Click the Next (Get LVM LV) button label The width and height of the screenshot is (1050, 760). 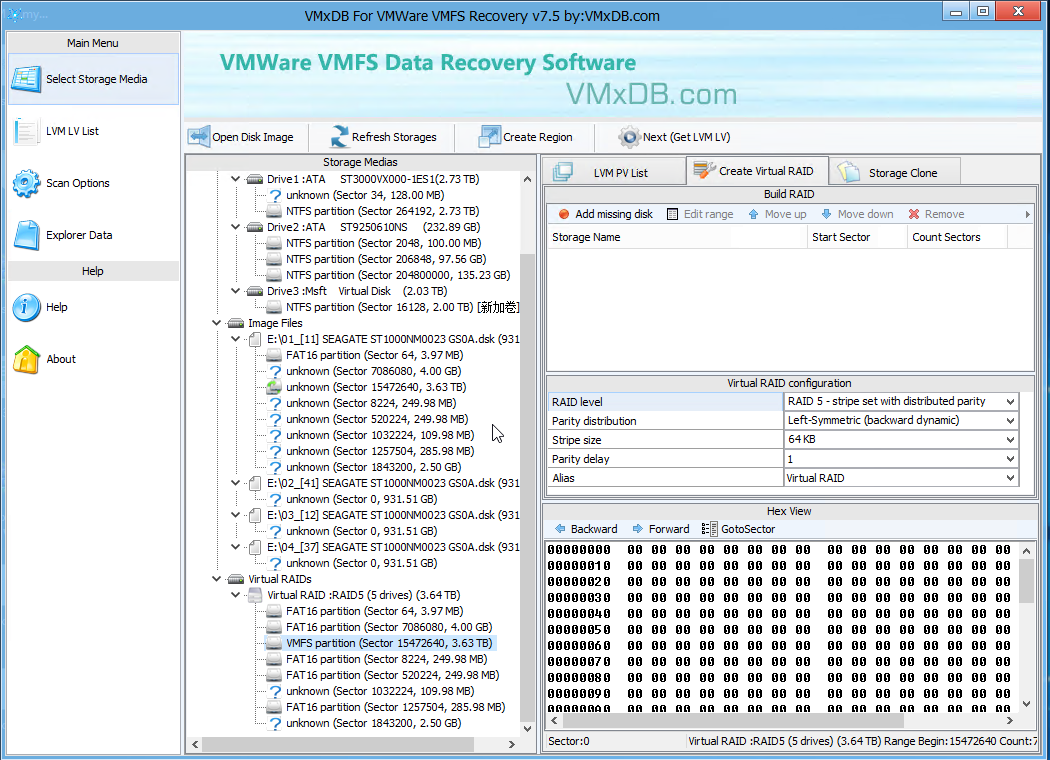[x=686, y=137]
